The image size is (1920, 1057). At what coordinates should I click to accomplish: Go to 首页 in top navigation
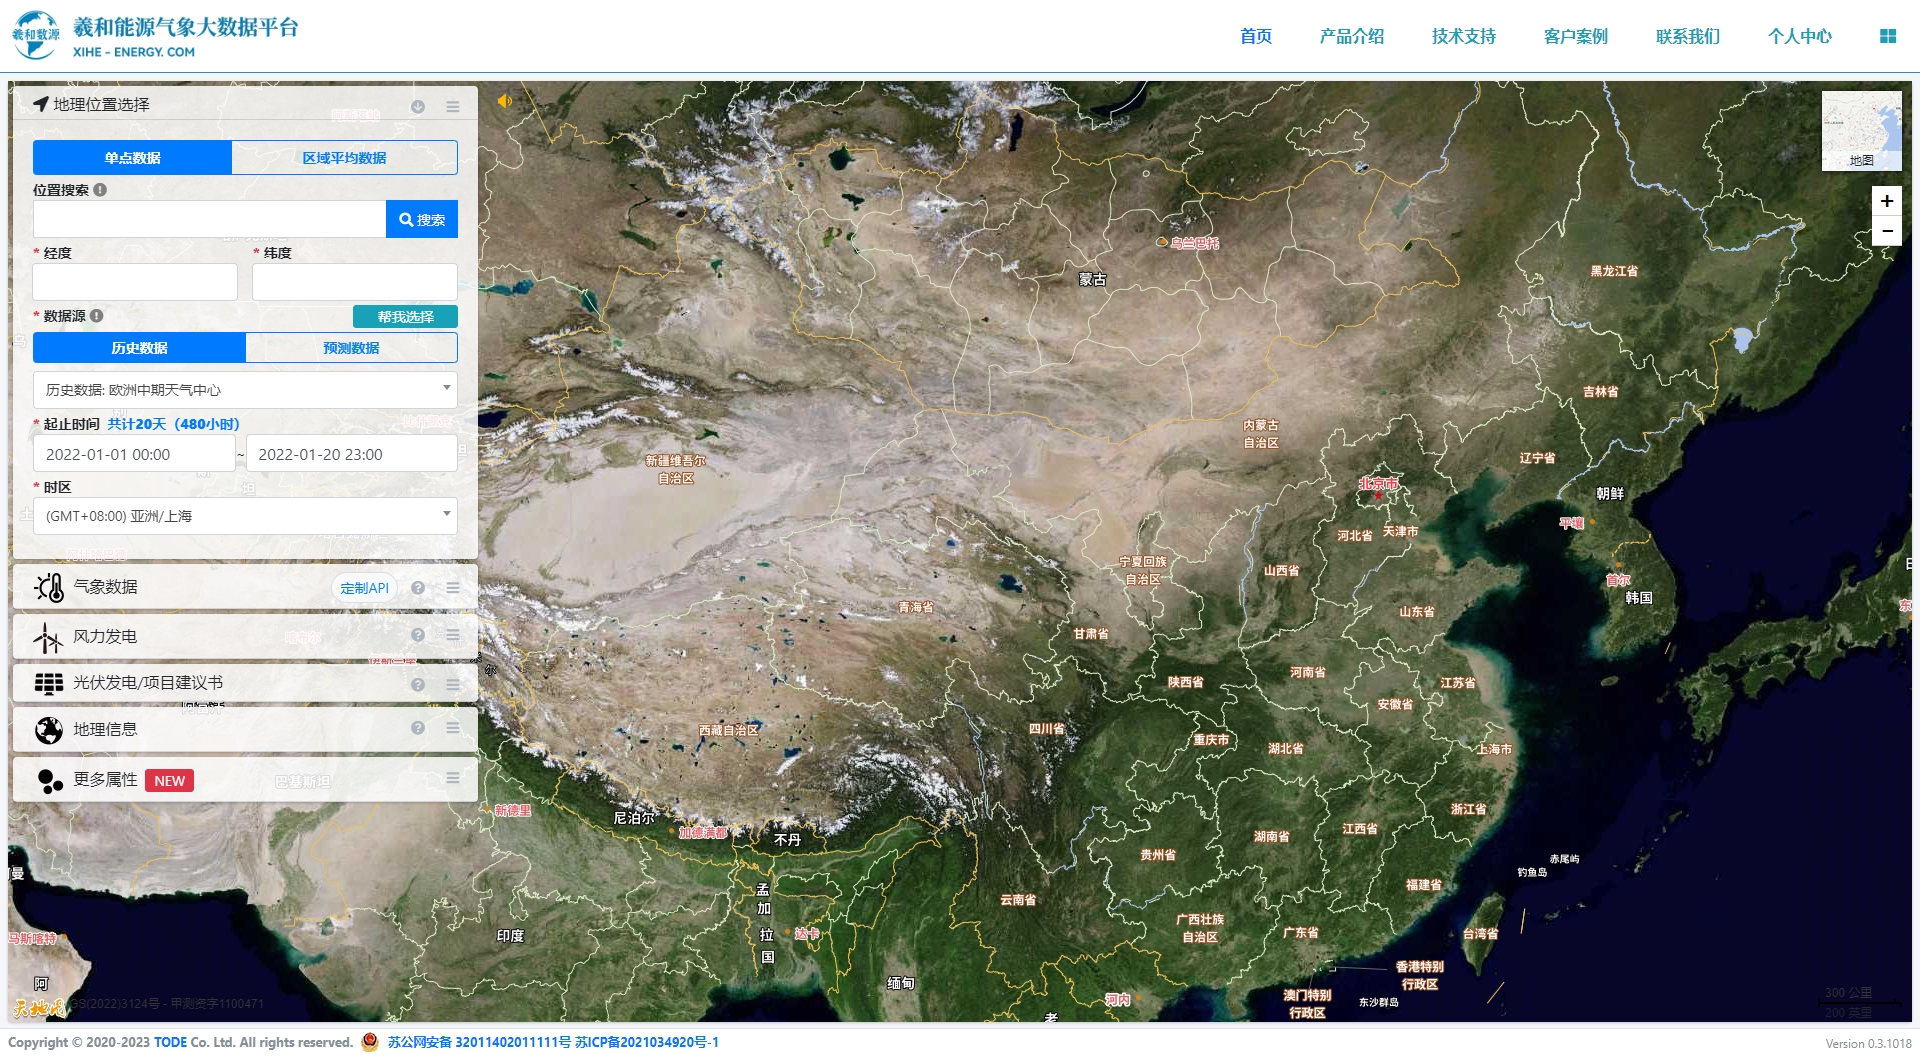[x=1256, y=36]
